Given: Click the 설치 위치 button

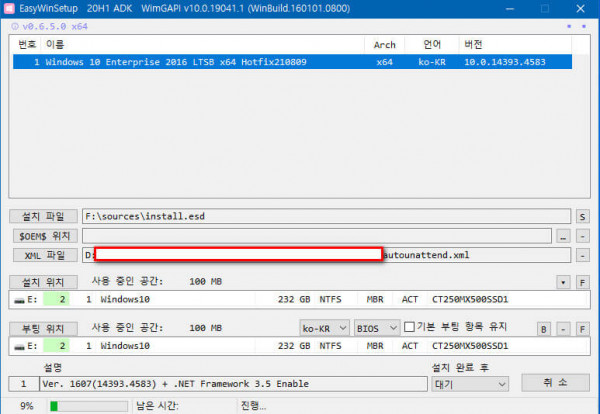Looking at the screenshot, I should tap(43, 282).
